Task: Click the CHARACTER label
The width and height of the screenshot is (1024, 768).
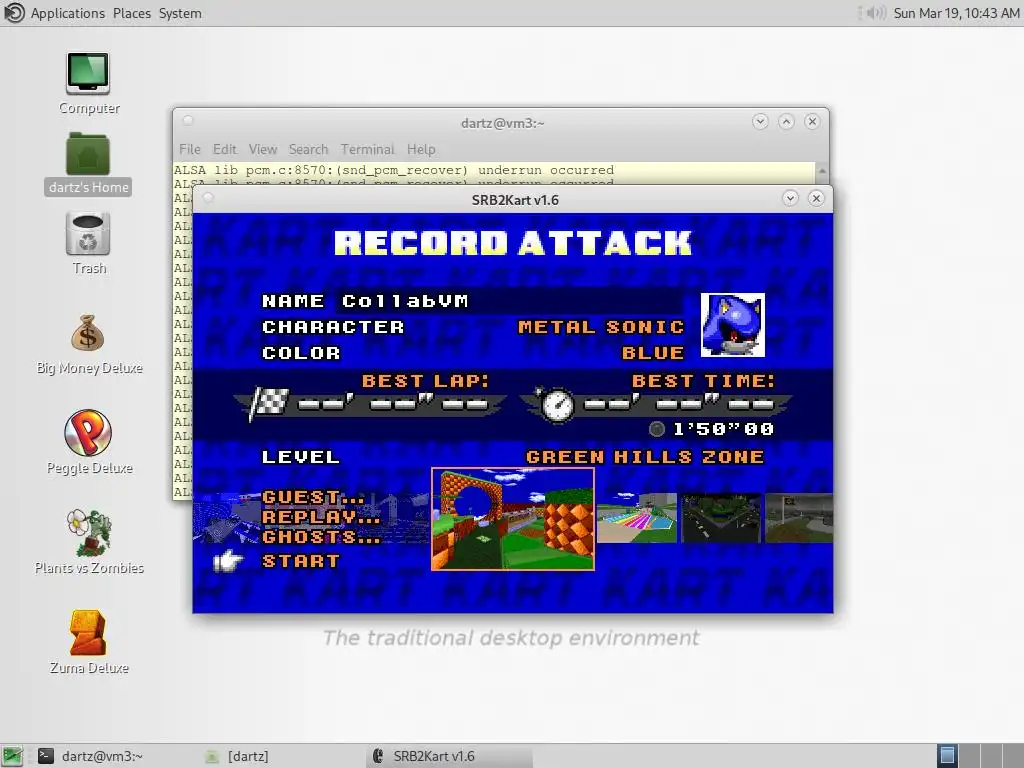Action: (x=333, y=327)
